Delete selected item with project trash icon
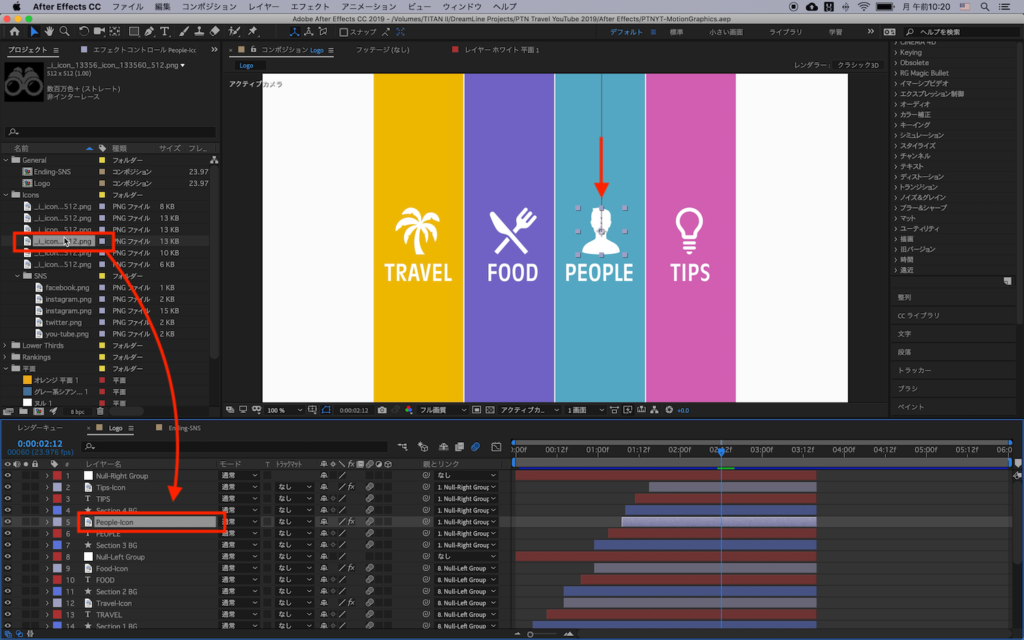Viewport: 1024px width, 640px height. tap(100, 411)
